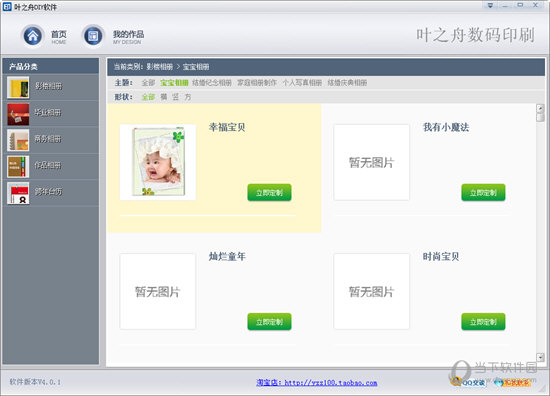Open the QQ交谈 chat icon

[x=469, y=382]
